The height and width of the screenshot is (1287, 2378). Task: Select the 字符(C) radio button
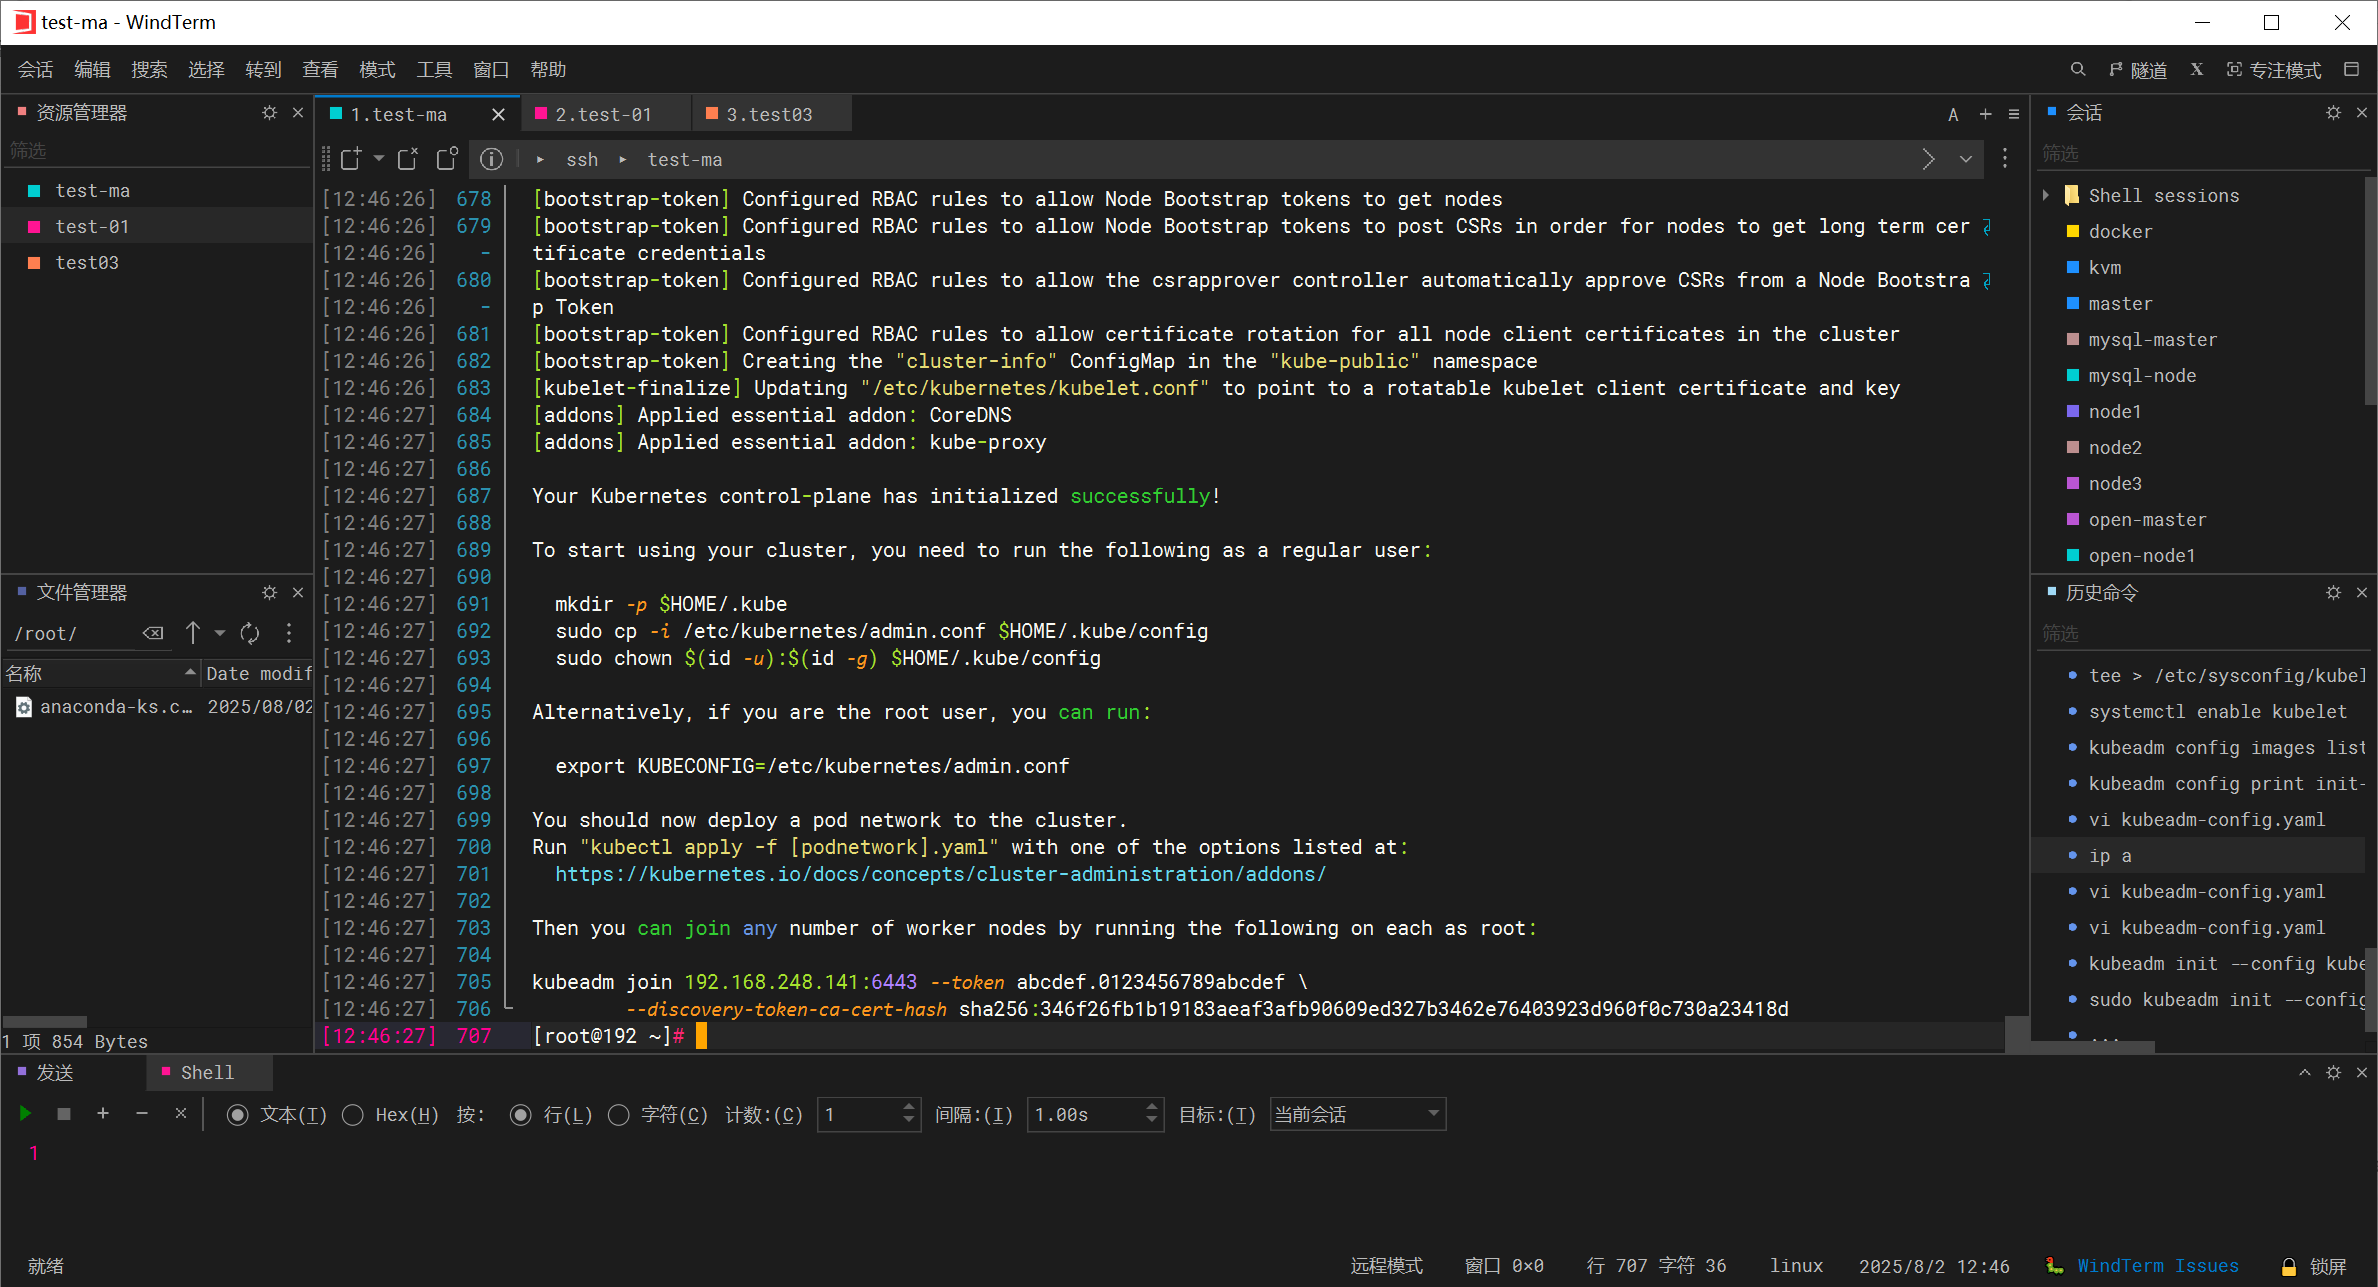[x=618, y=1115]
